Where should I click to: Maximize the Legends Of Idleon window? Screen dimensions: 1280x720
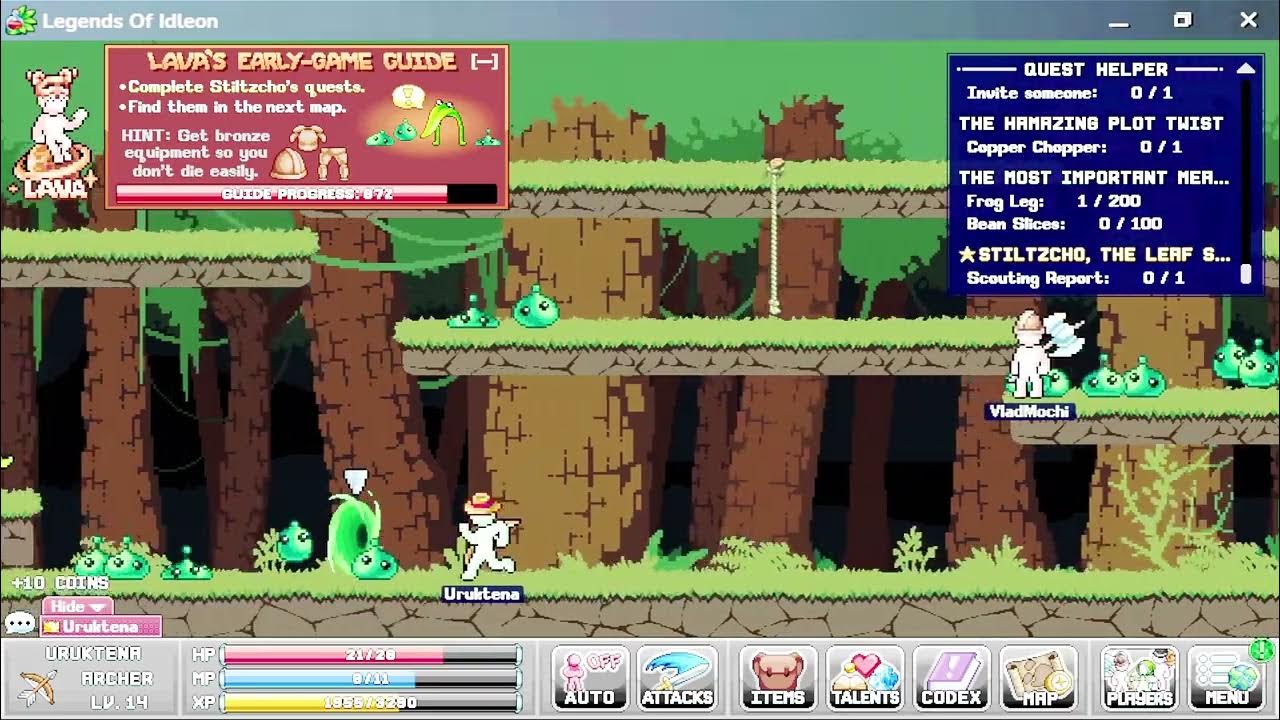tap(1183, 20)
